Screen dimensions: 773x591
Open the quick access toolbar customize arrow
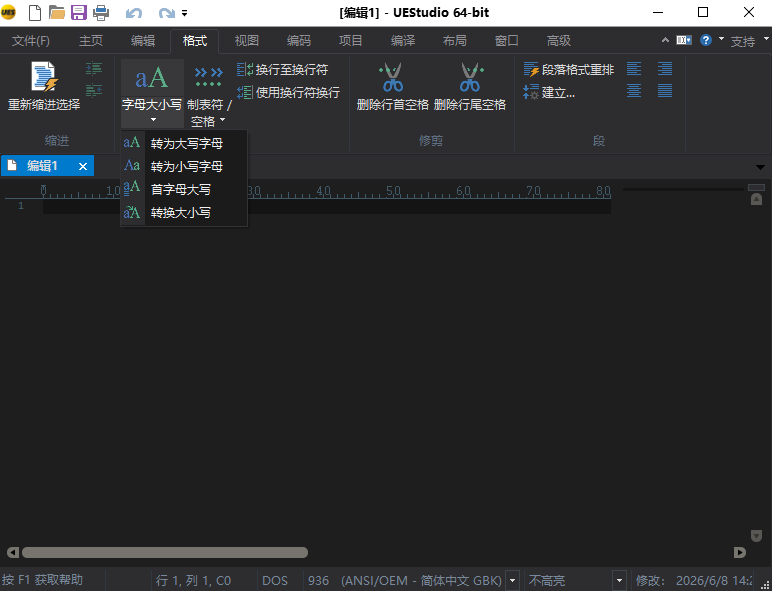[x=184, y=13]
